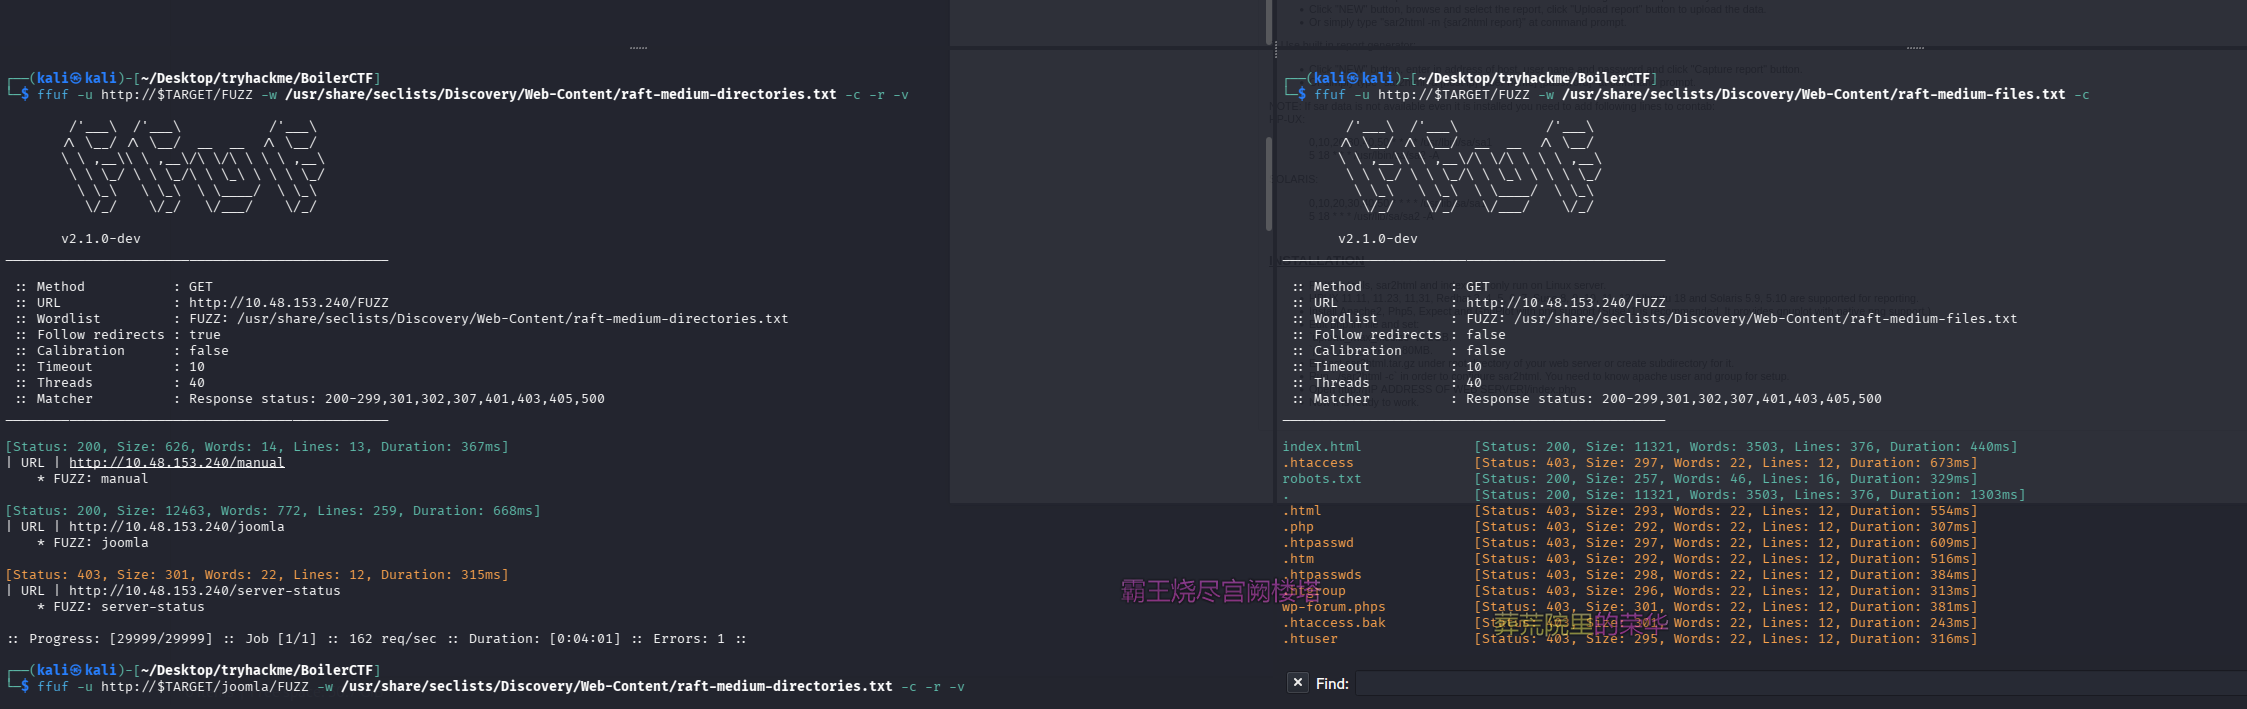Click raft-medium-files.txt path in right command line
Image resolution: width=2247 pixels, height=709 pixels.
point(1813,95)
